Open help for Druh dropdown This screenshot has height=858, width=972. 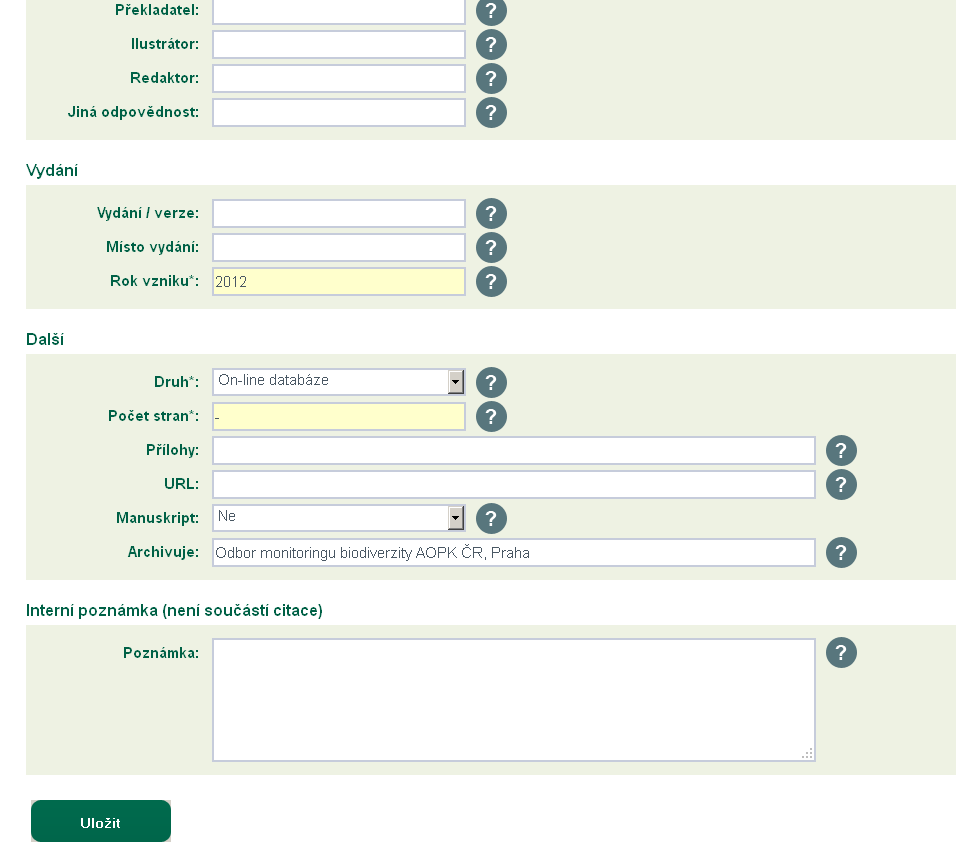pos(491,383)
